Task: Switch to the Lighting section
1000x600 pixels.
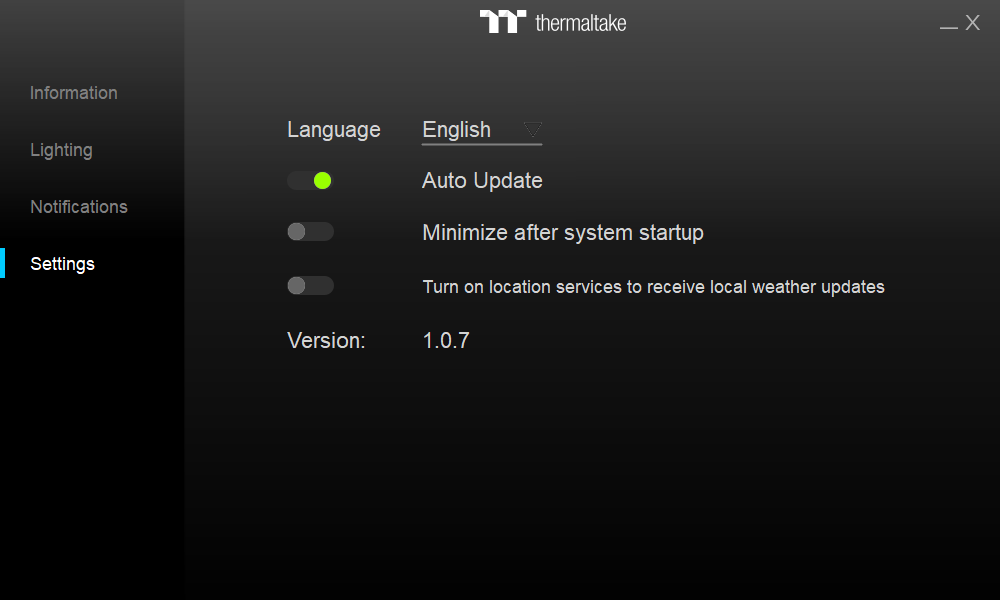Action: tap(61, 150)
